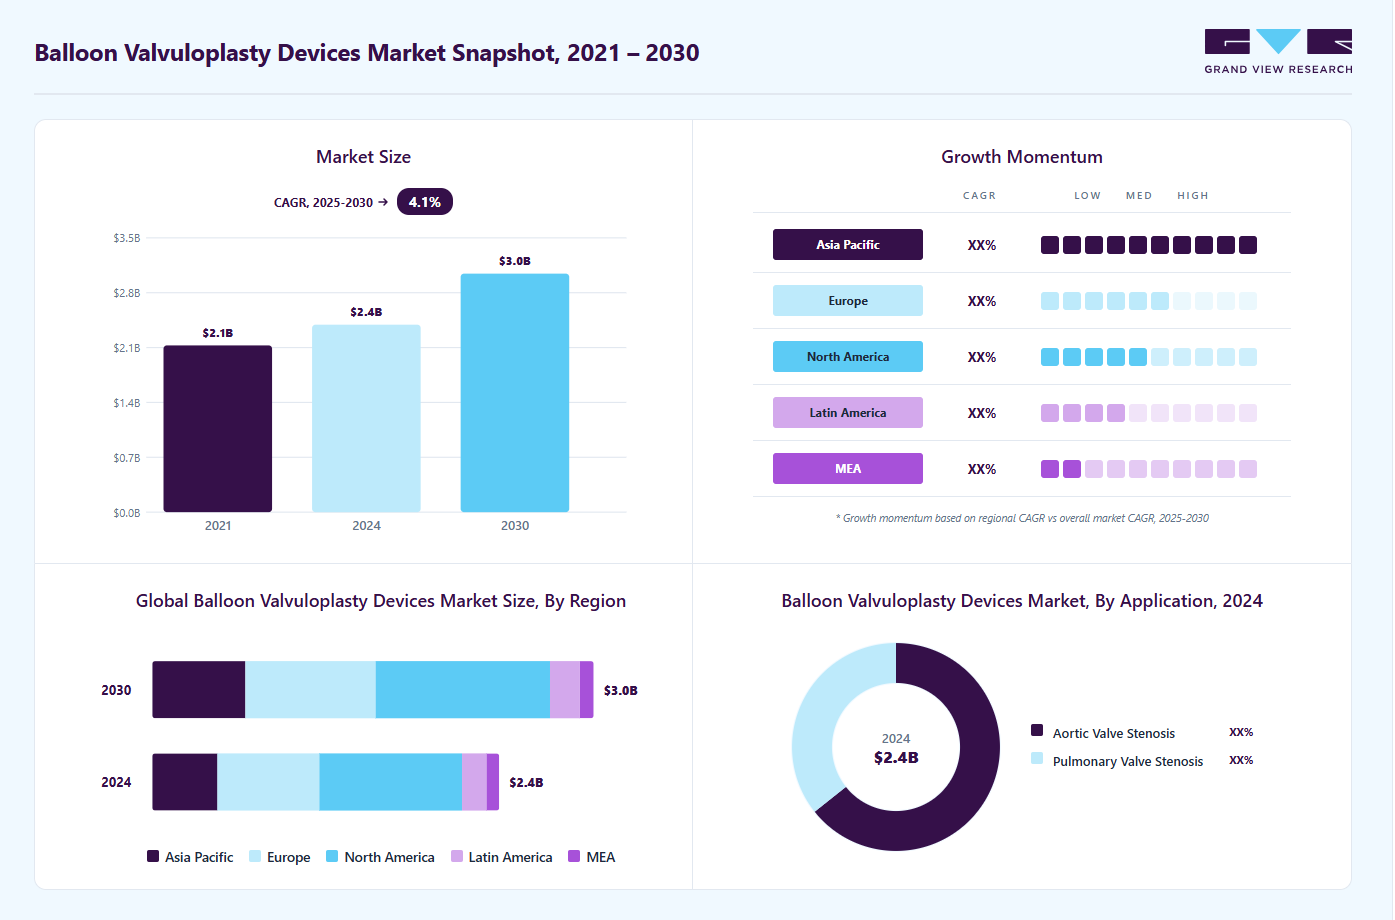Click the 2024 market size bar

point(366,418)
